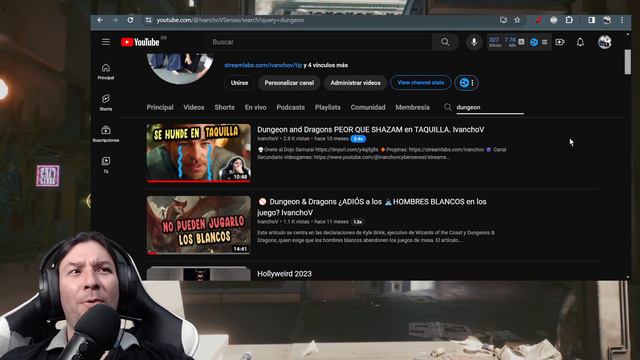Click the browser forward arrow

115,20
